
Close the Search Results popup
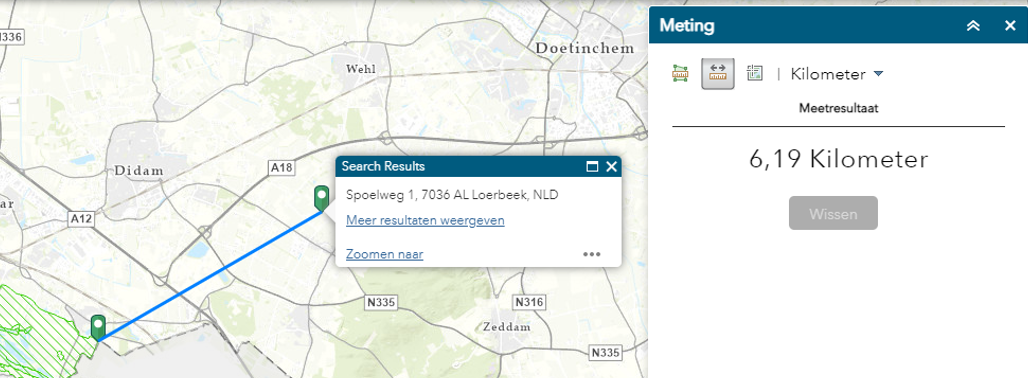pos(612,167)
